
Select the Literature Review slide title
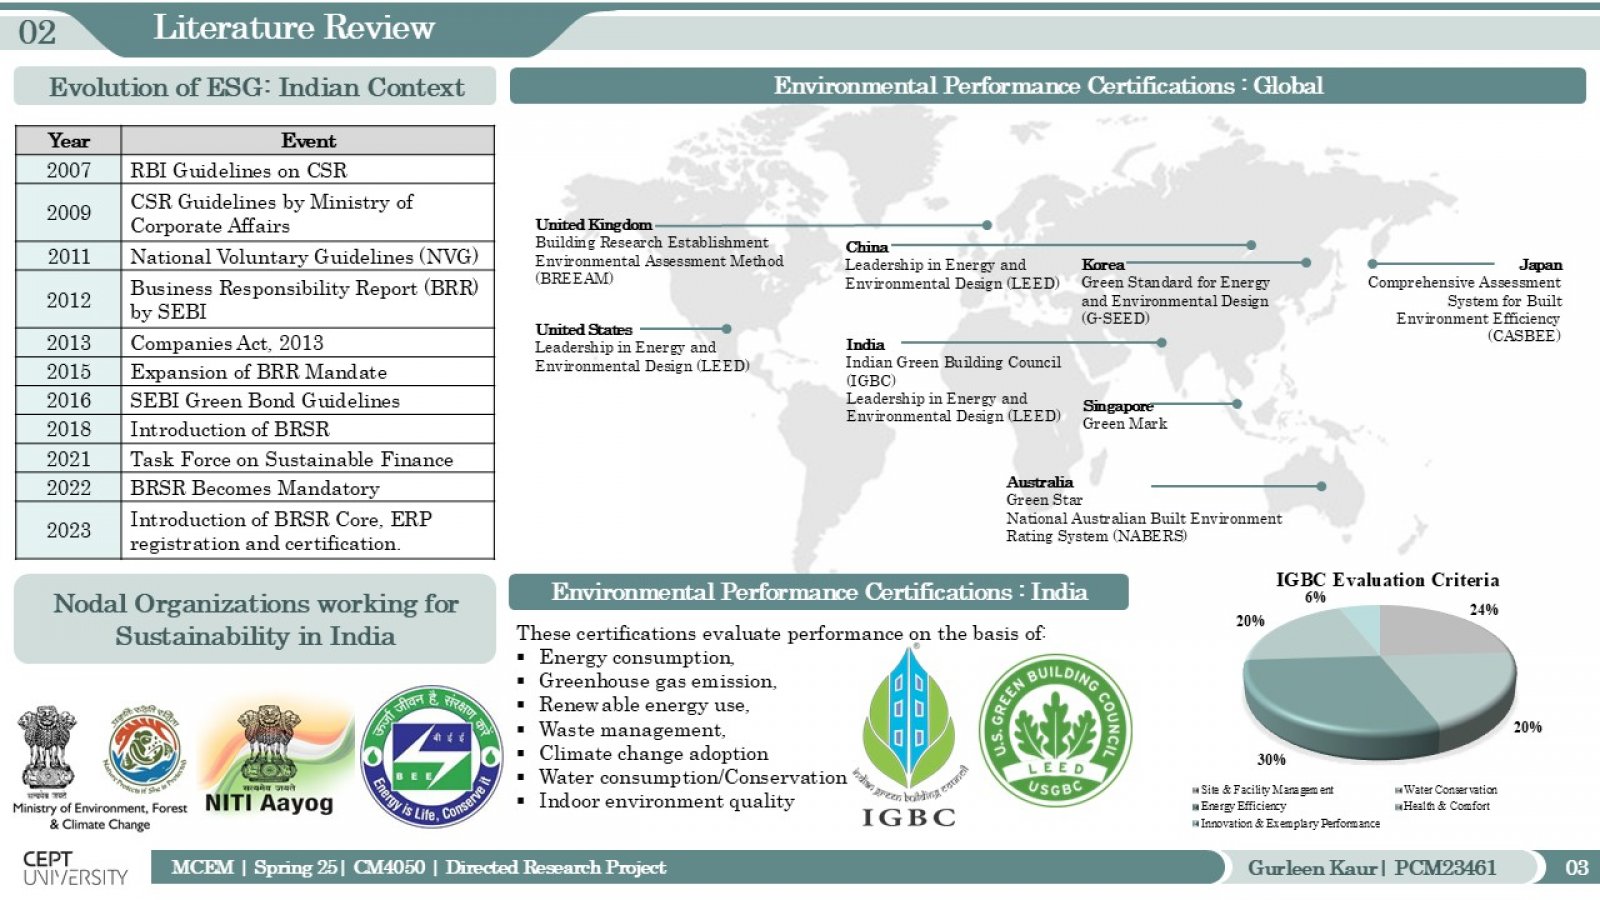[294, 28]
